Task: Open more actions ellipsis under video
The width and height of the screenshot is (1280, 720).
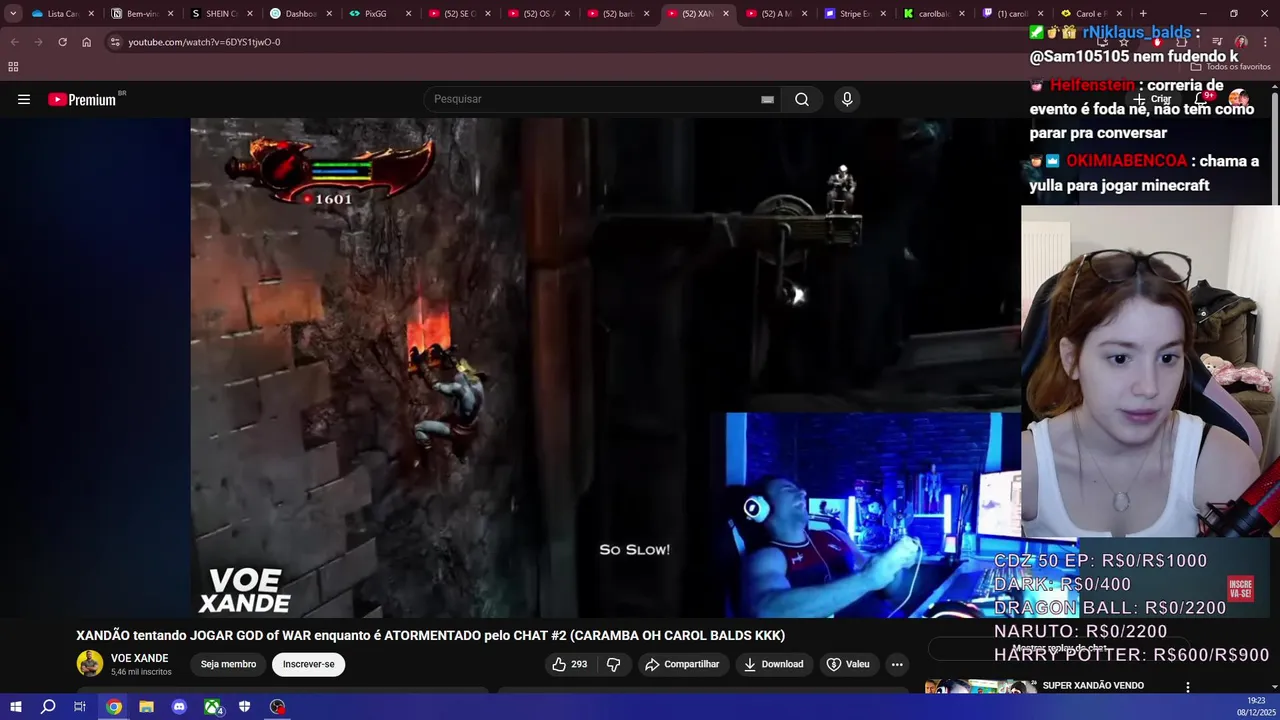Action: coord(897,664)
